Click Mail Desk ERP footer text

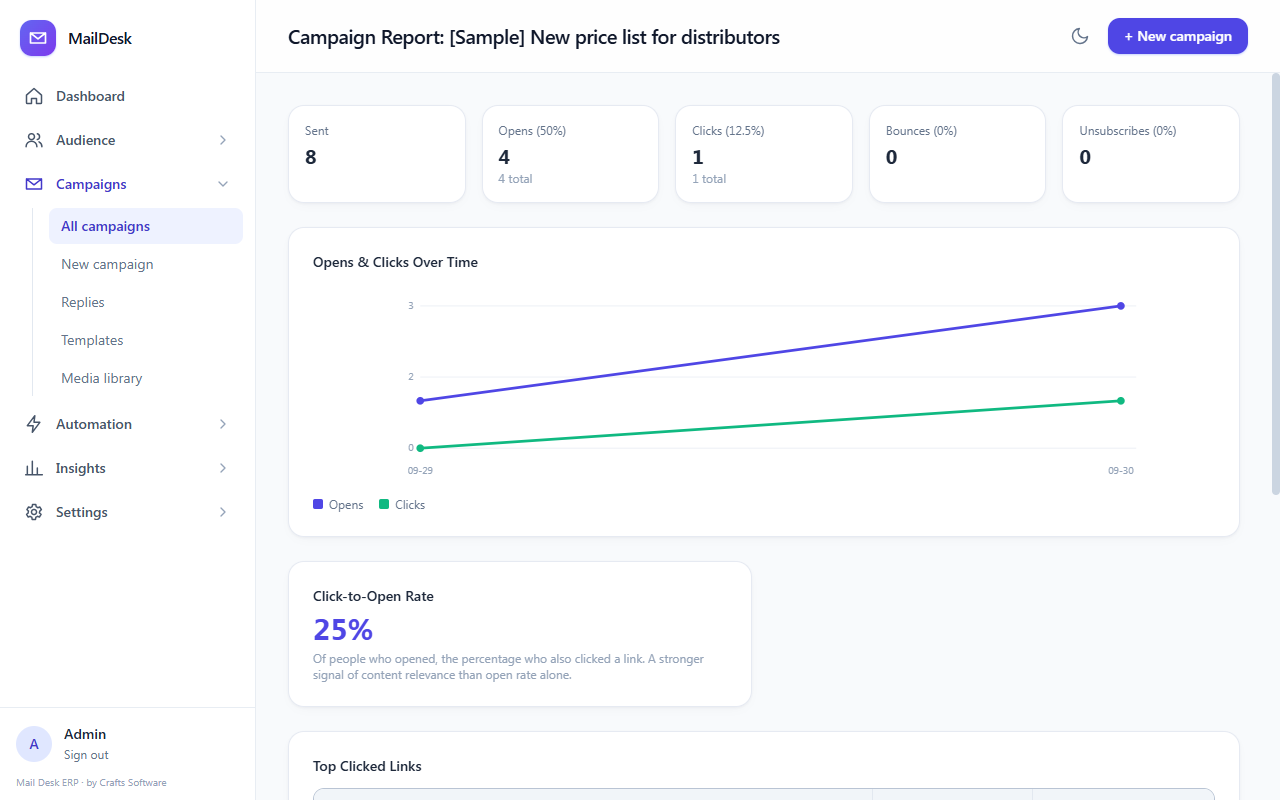pyautogui.click(x=91, y=783)
